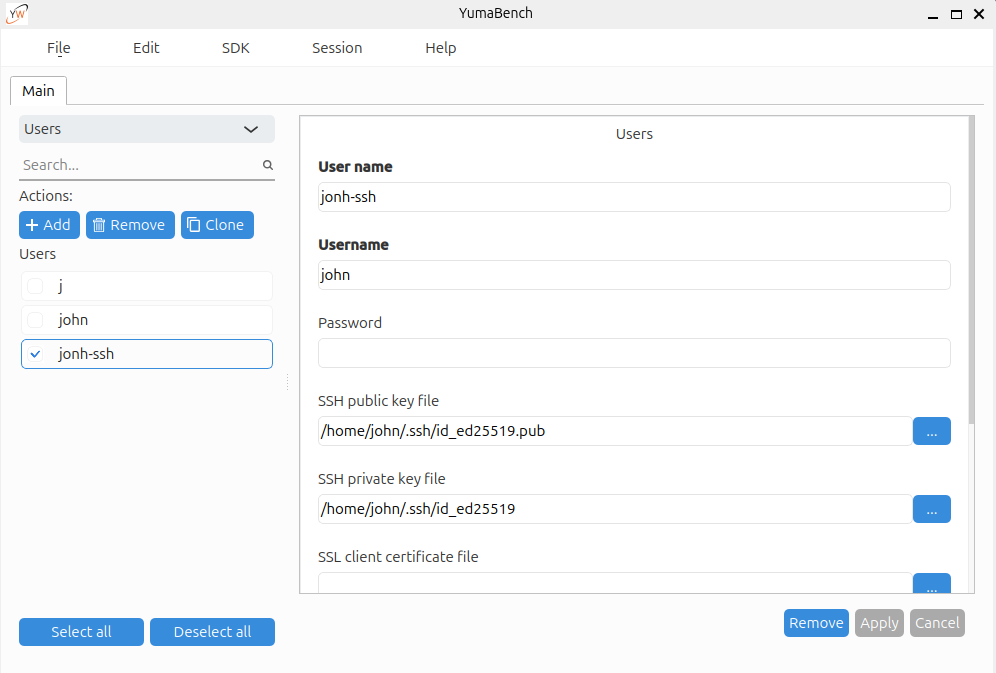Click Deselect all button
996x673 pixels.
point(212,632)
